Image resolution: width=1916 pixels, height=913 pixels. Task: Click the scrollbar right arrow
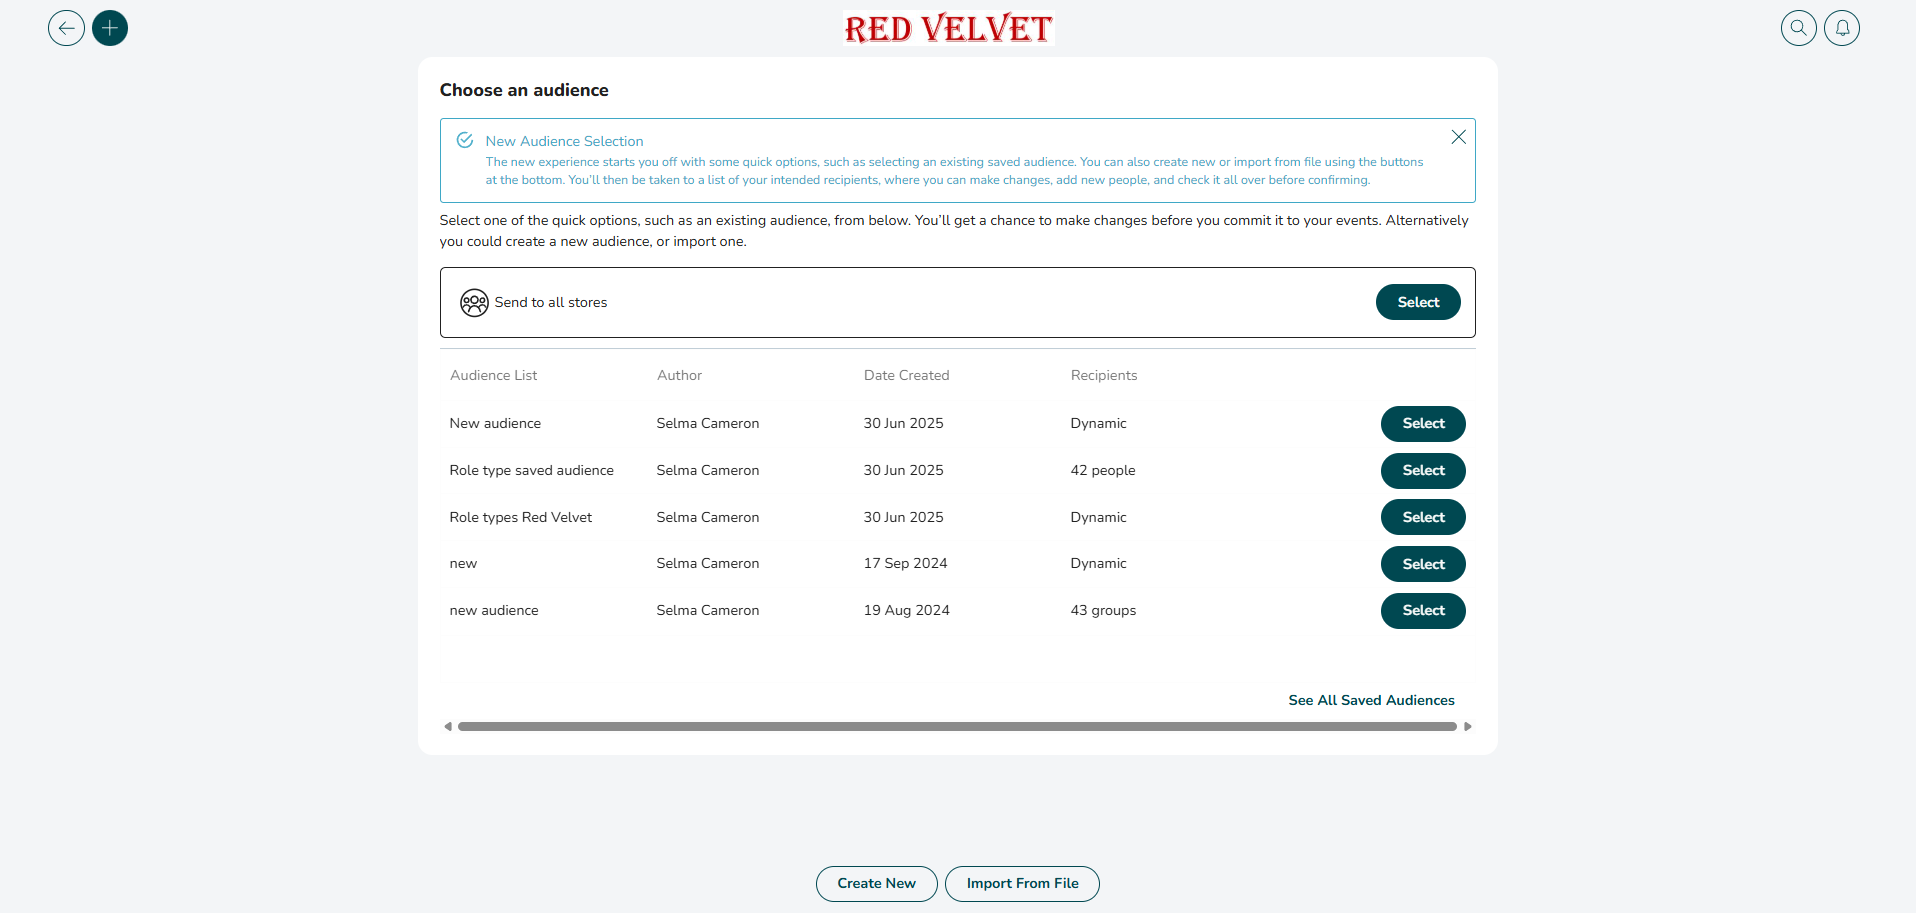tap(1468, 727)
